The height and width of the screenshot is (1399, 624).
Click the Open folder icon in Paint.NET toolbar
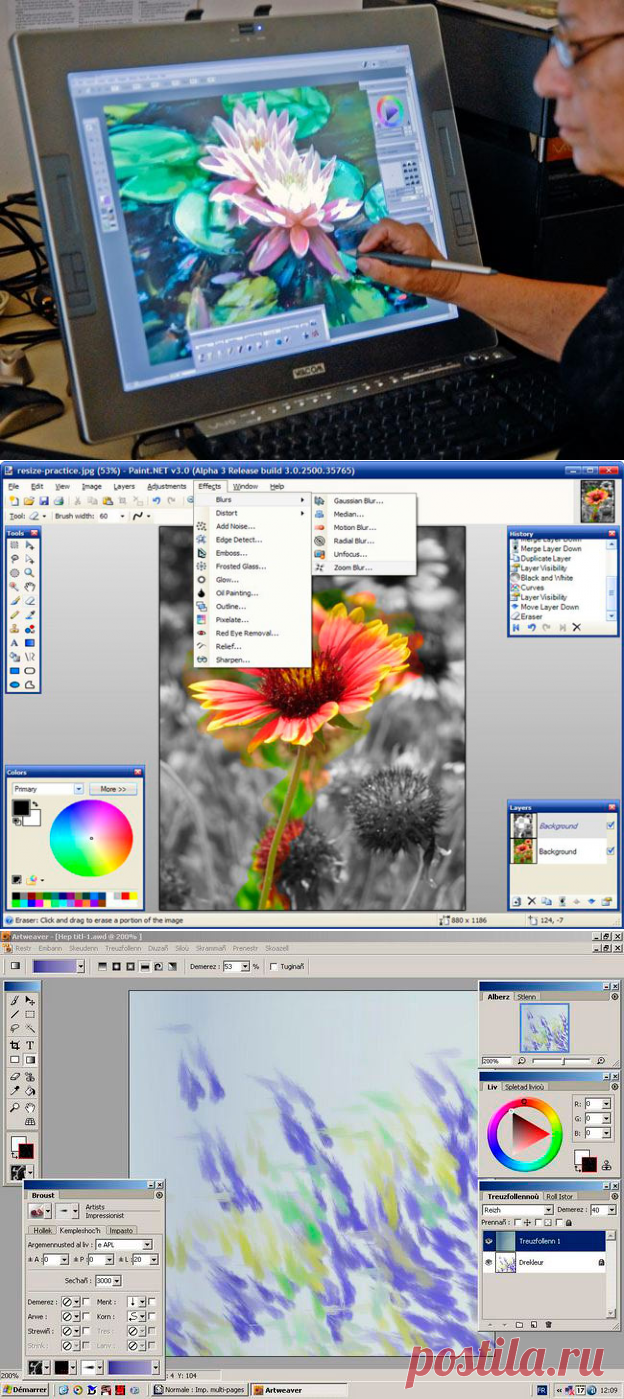pos(29,500)
